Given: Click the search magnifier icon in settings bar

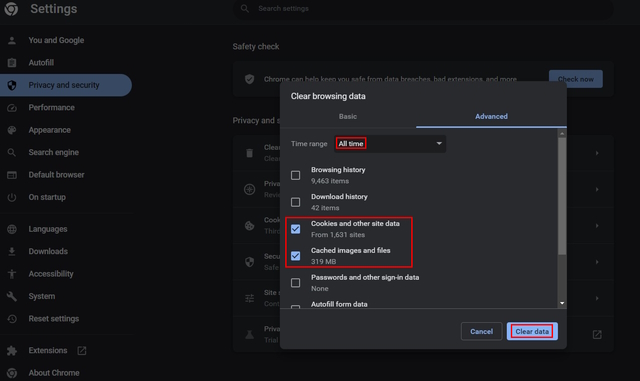Looking at the screenshot, I should [x=244, y=8].
